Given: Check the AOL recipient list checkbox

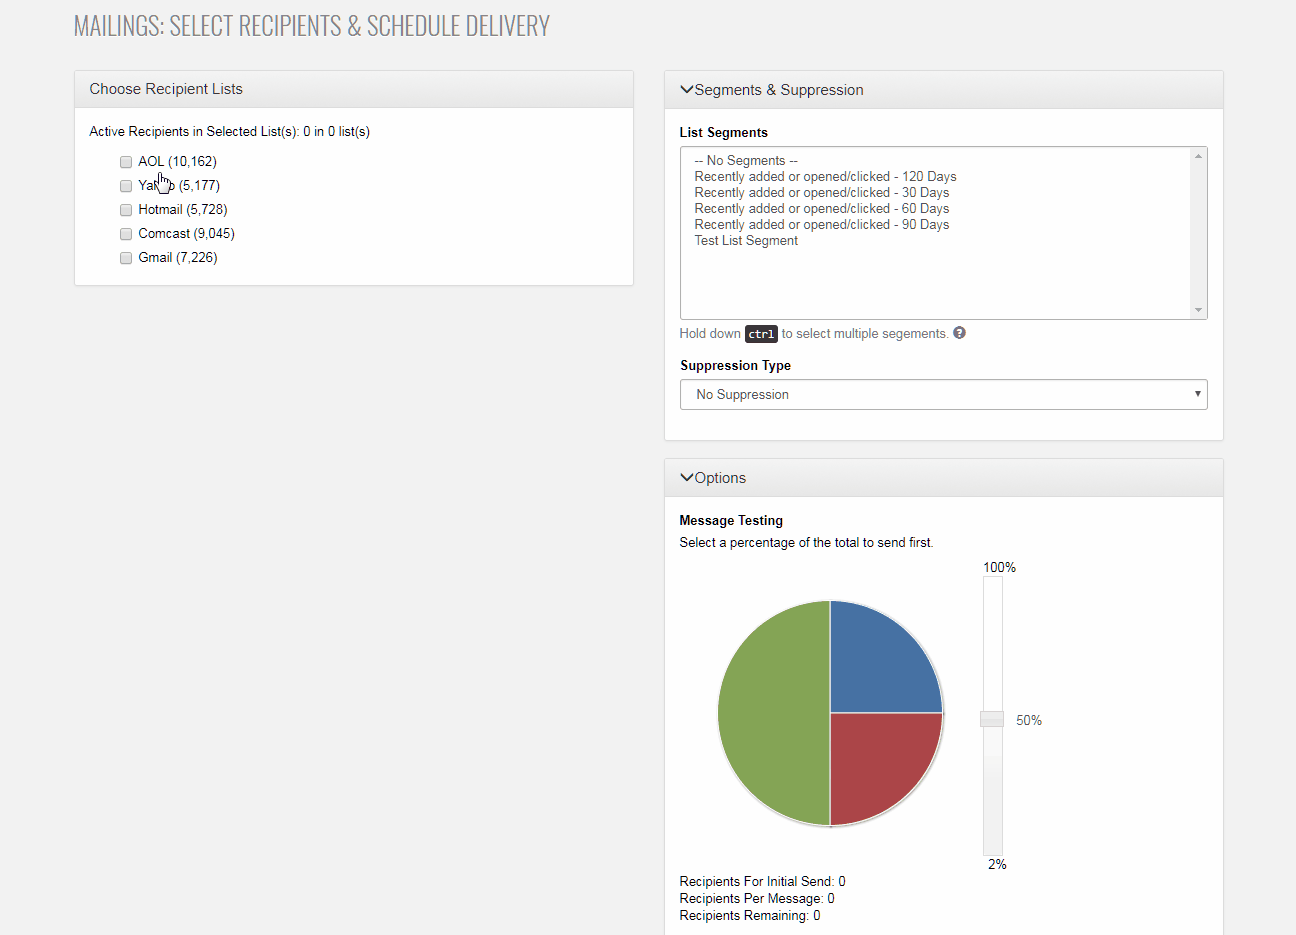Looking at the screenshot, I should click(x=126, y=162).
